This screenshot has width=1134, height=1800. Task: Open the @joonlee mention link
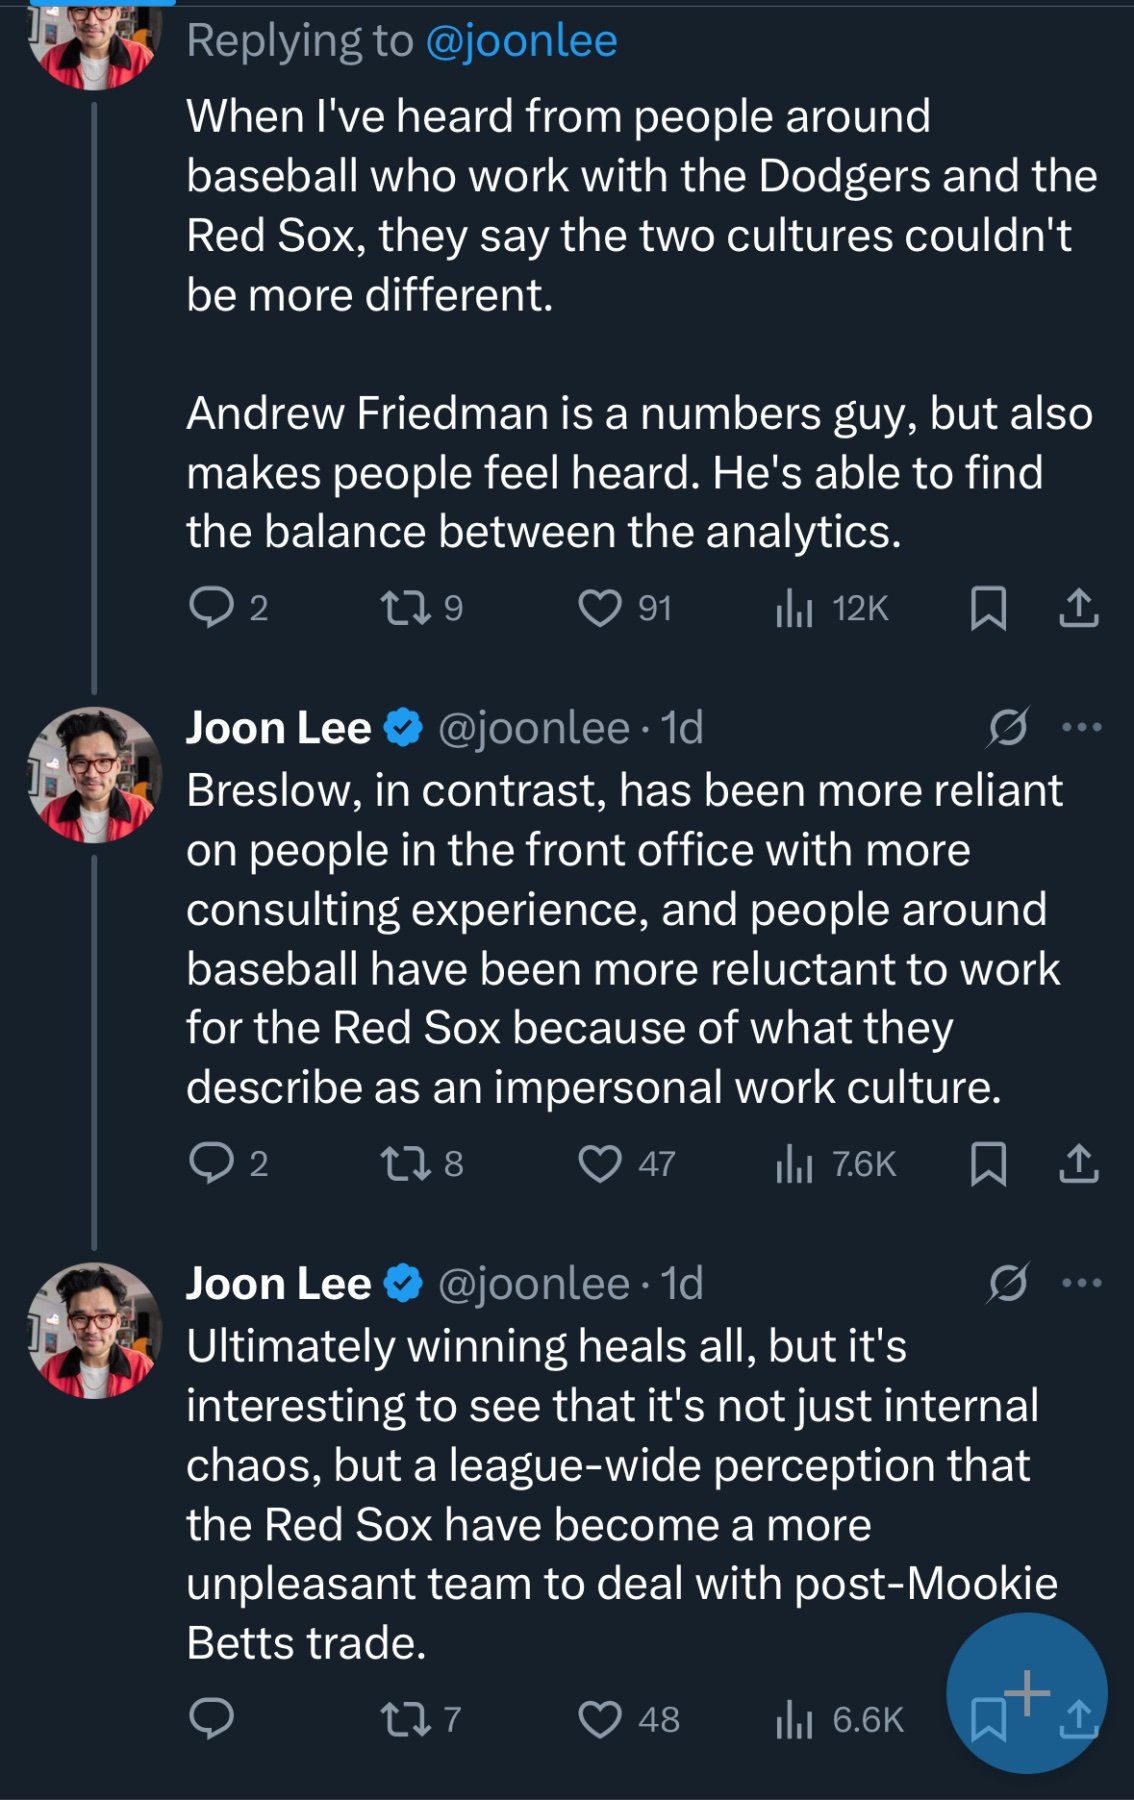tap(521, 41)
